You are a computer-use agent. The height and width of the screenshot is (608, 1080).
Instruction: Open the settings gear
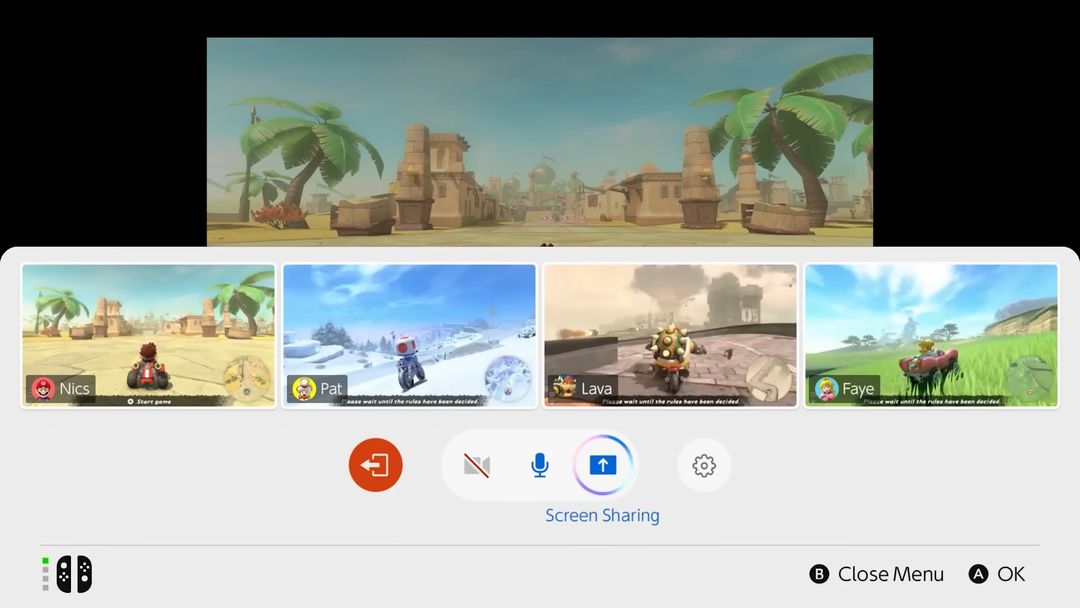click(x=703, y=465)
